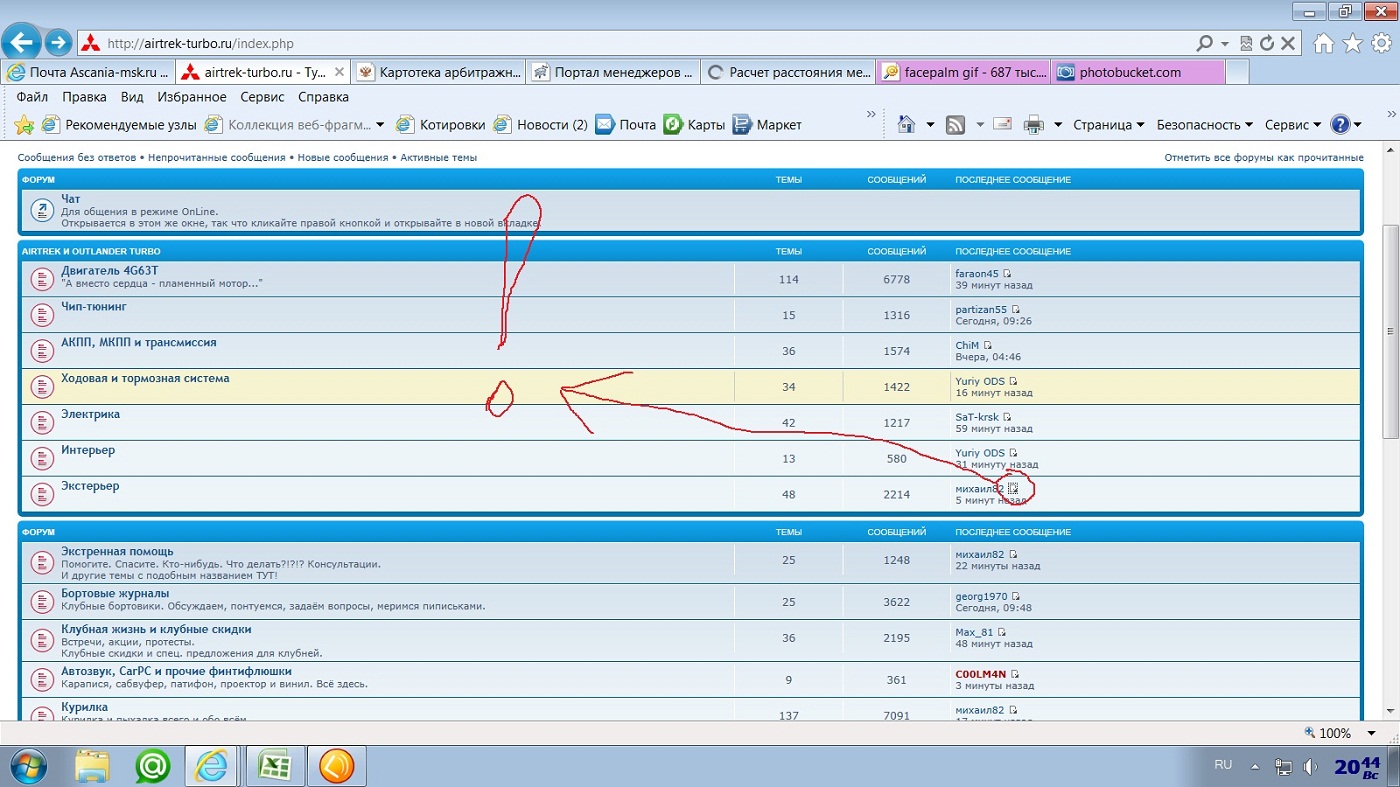The width and height of the screenshot is (1400, 787).
Task: Click Отметить все форумы как прочитанные link
Action: (x=1263, y=157)
